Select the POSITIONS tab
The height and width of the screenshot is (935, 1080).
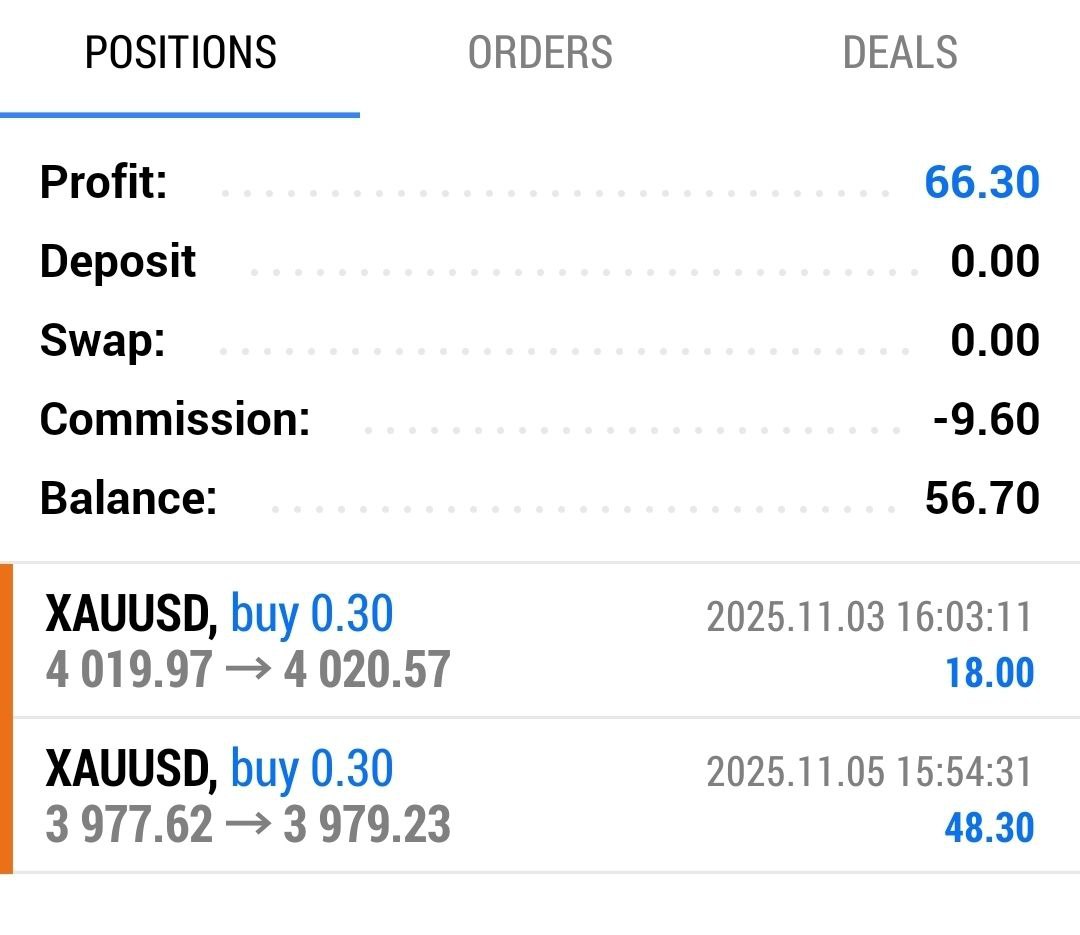[180, 53]
